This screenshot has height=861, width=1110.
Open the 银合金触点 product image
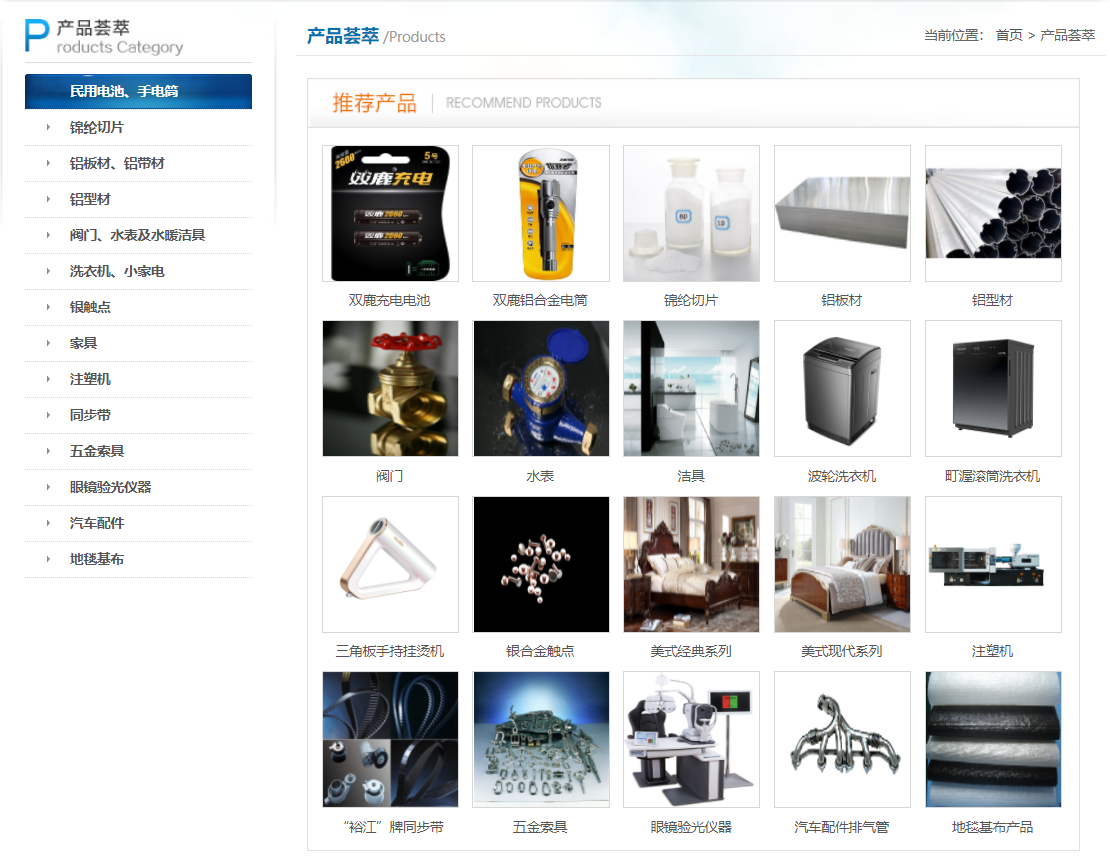(541, 564)
